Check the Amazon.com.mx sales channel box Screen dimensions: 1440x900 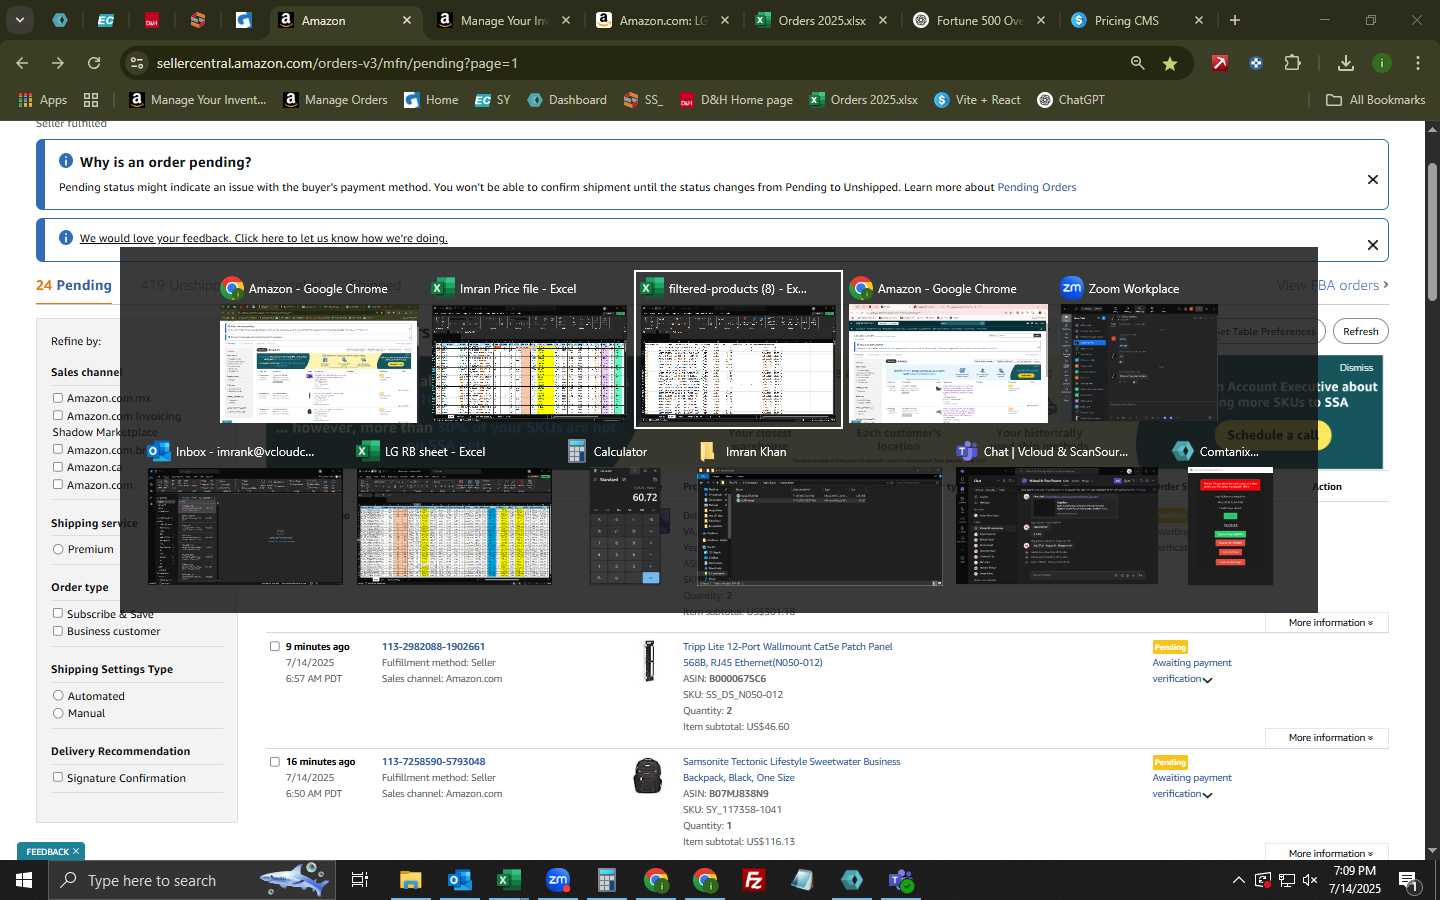coord(58,398)
